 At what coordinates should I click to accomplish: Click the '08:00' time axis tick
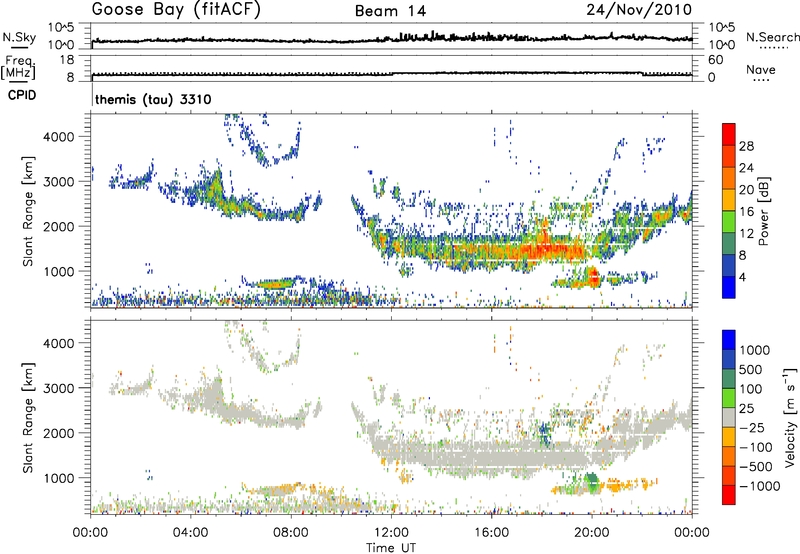291,533
